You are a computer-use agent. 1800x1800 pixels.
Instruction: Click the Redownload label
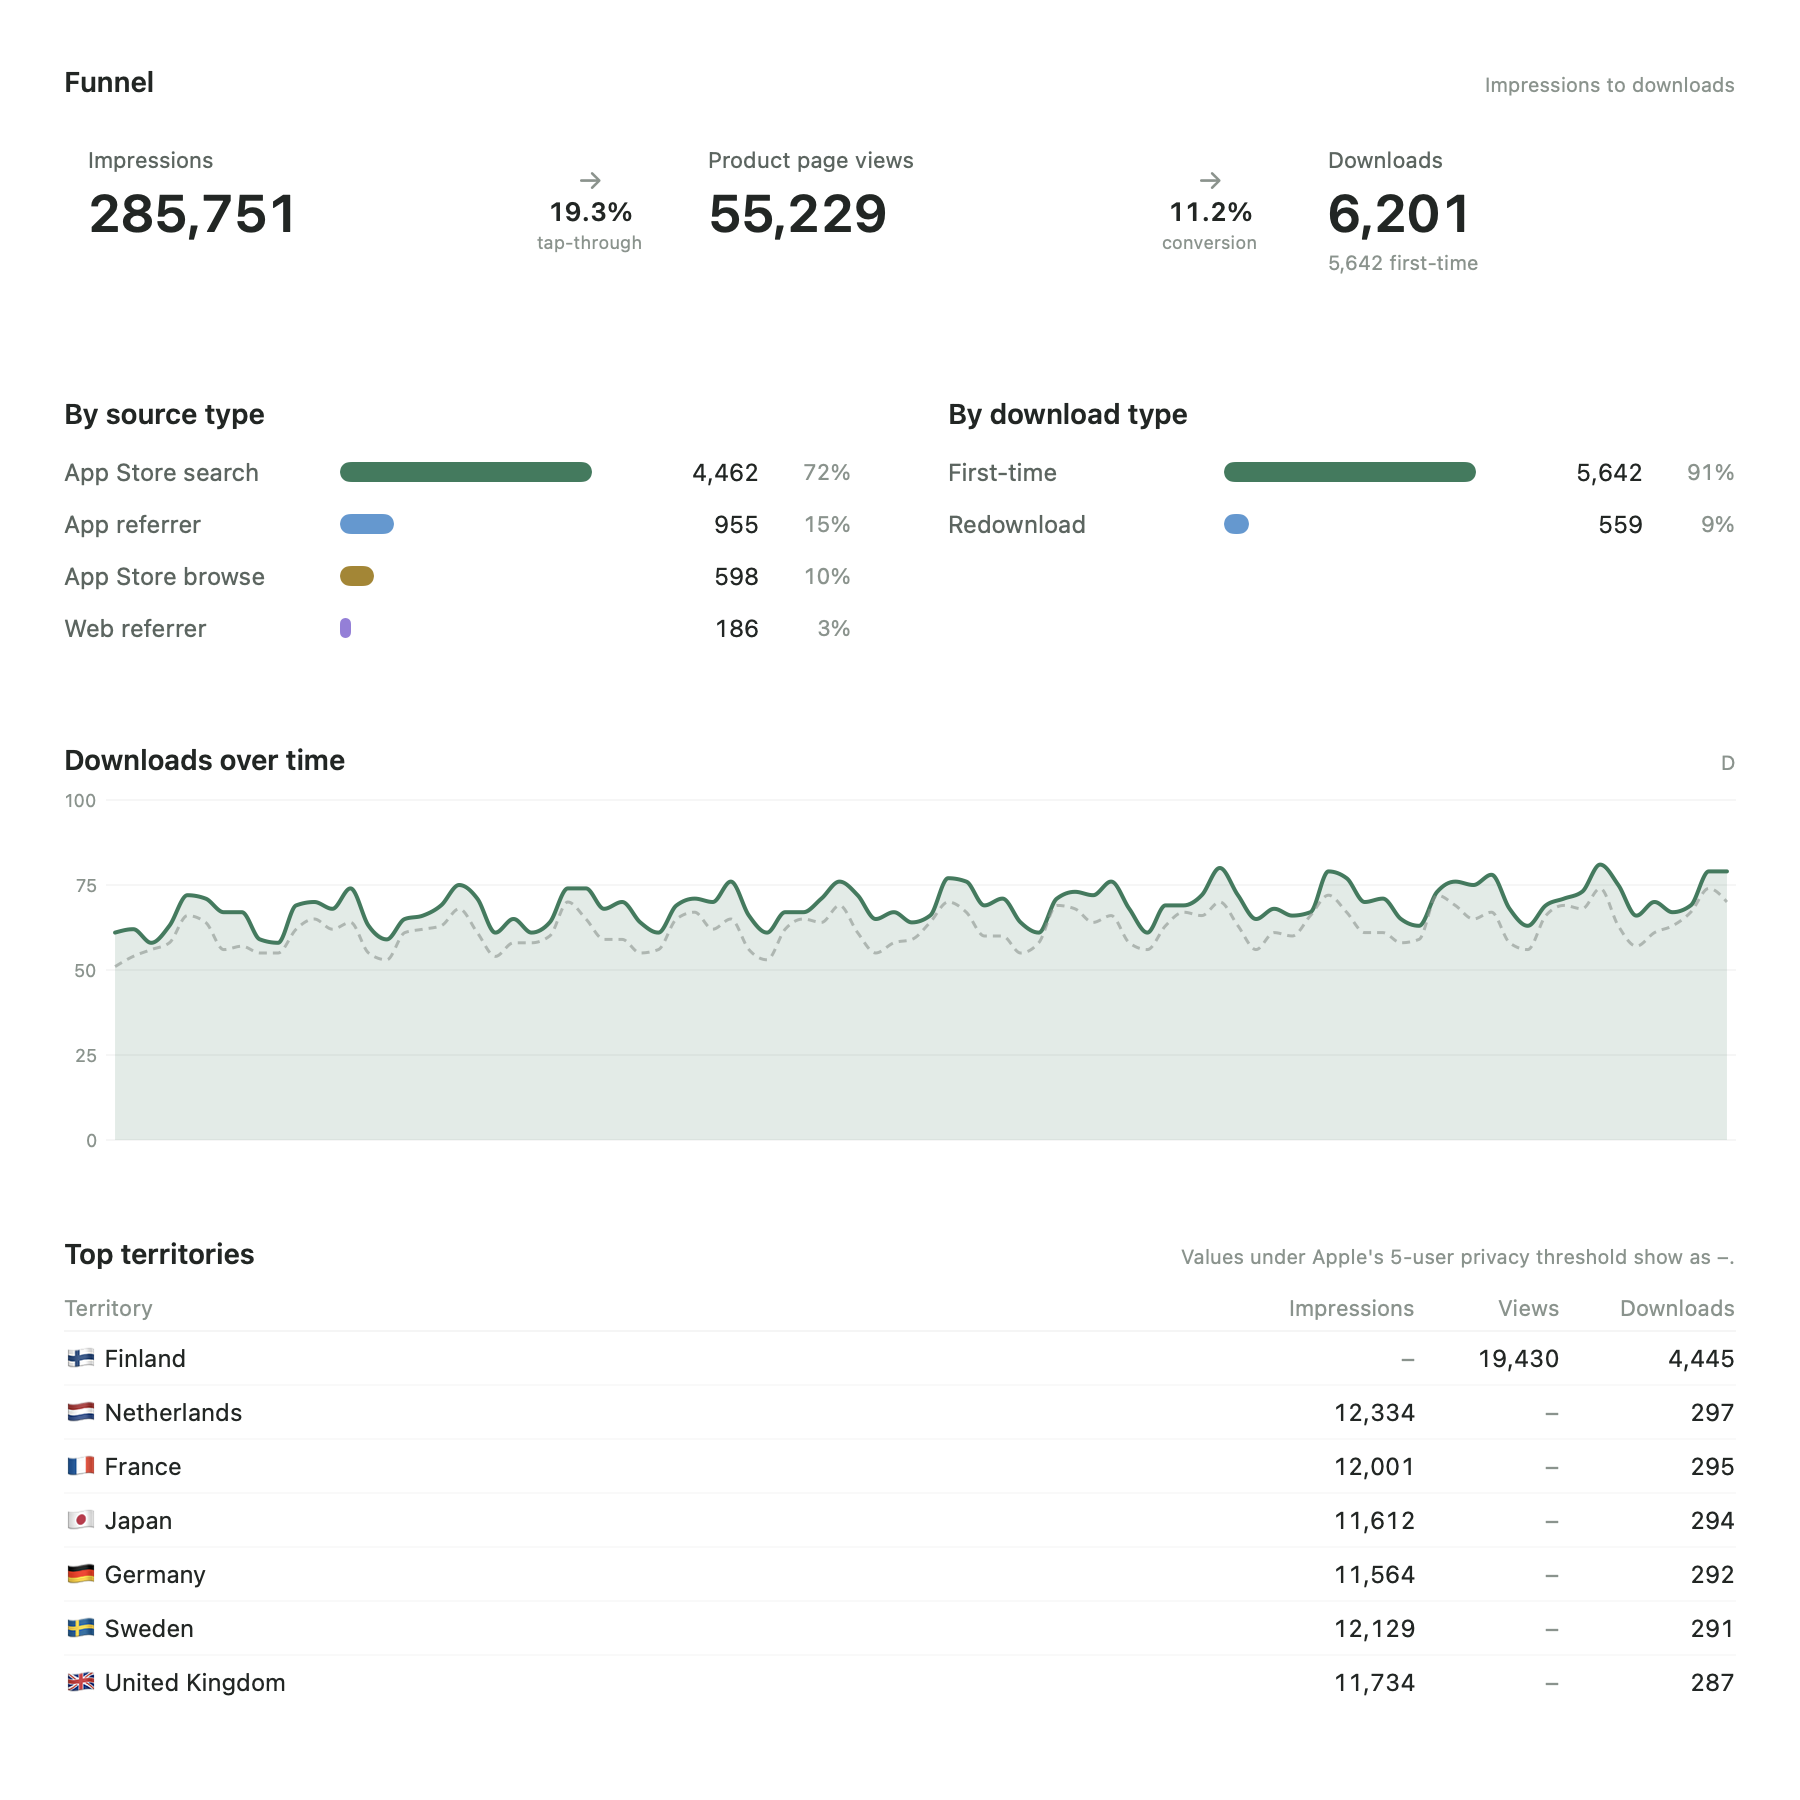(1016, 524)
